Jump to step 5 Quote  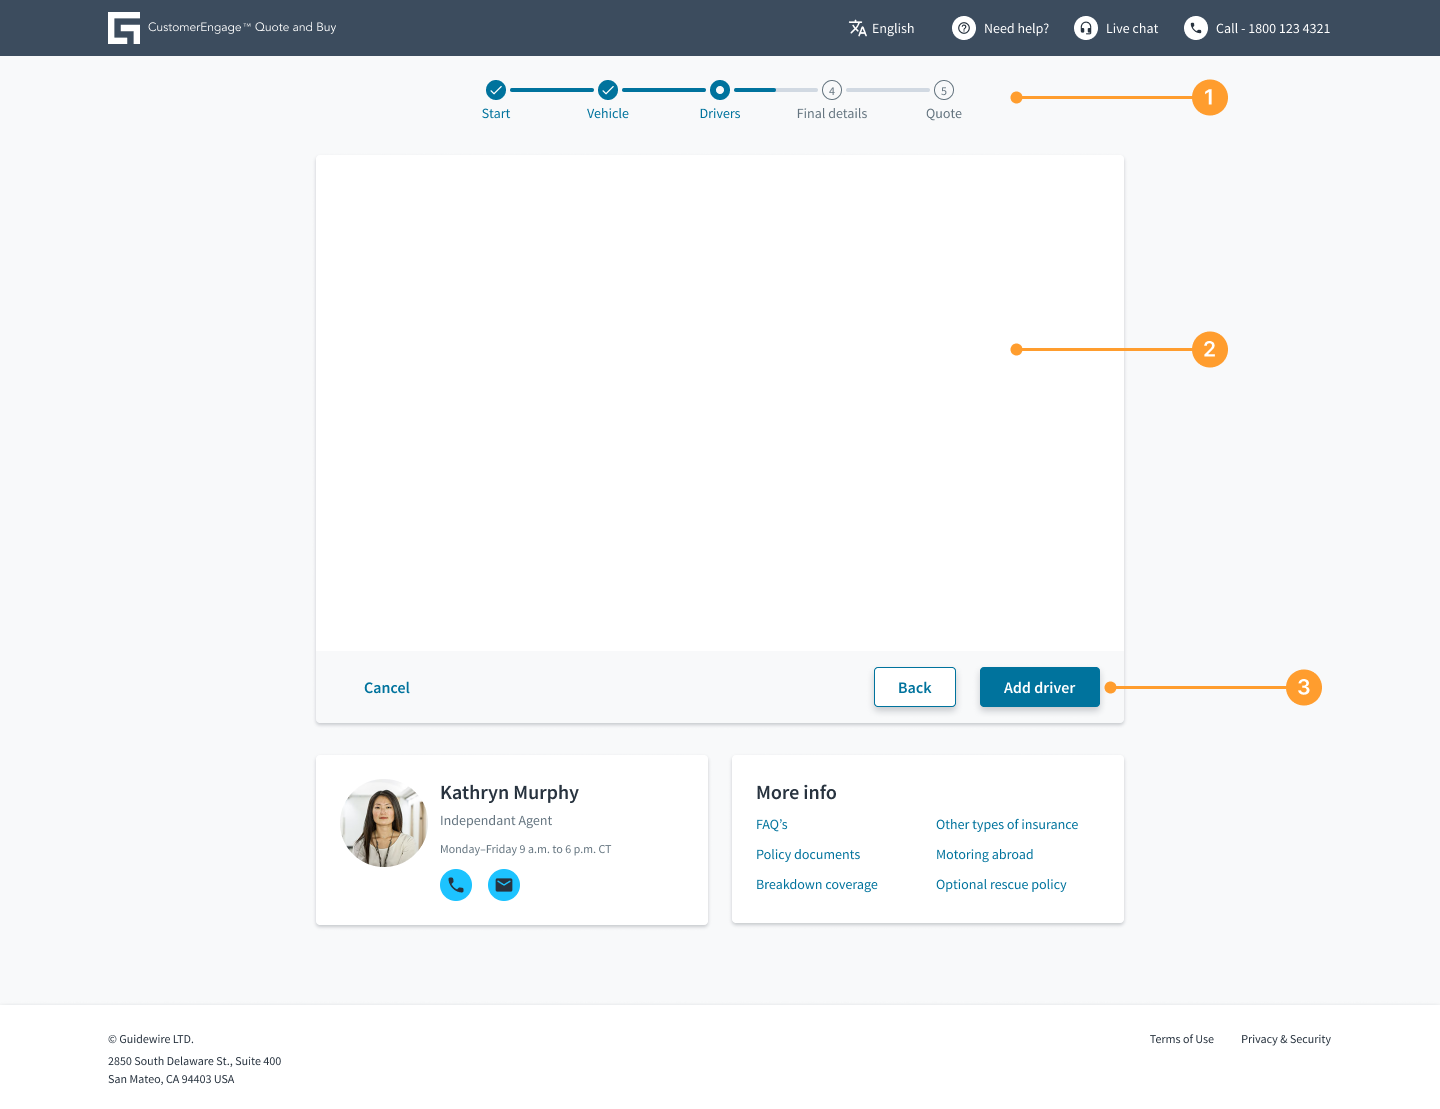click(944, 90)
